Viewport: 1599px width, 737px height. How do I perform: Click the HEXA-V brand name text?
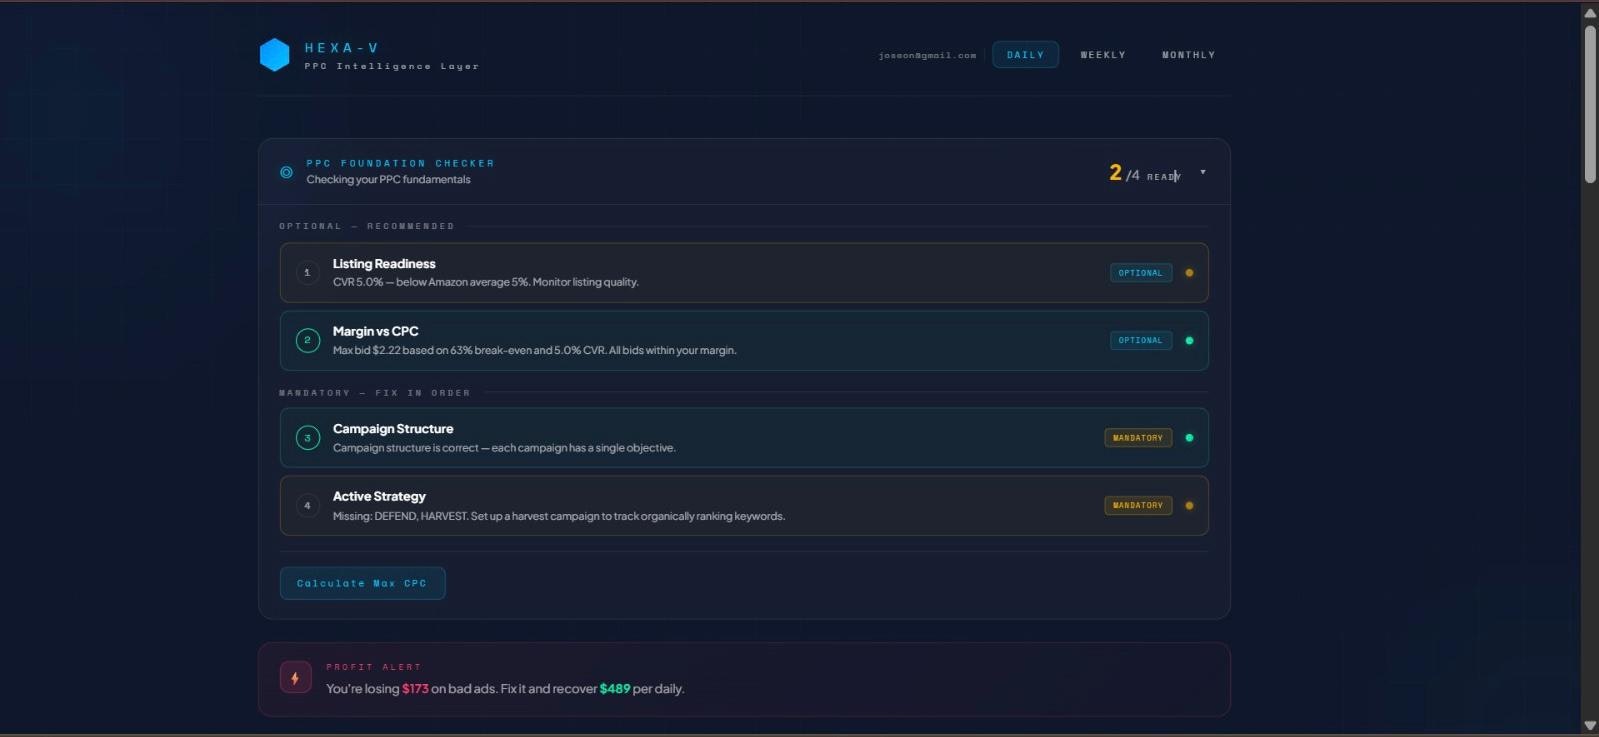pos(342,48)
